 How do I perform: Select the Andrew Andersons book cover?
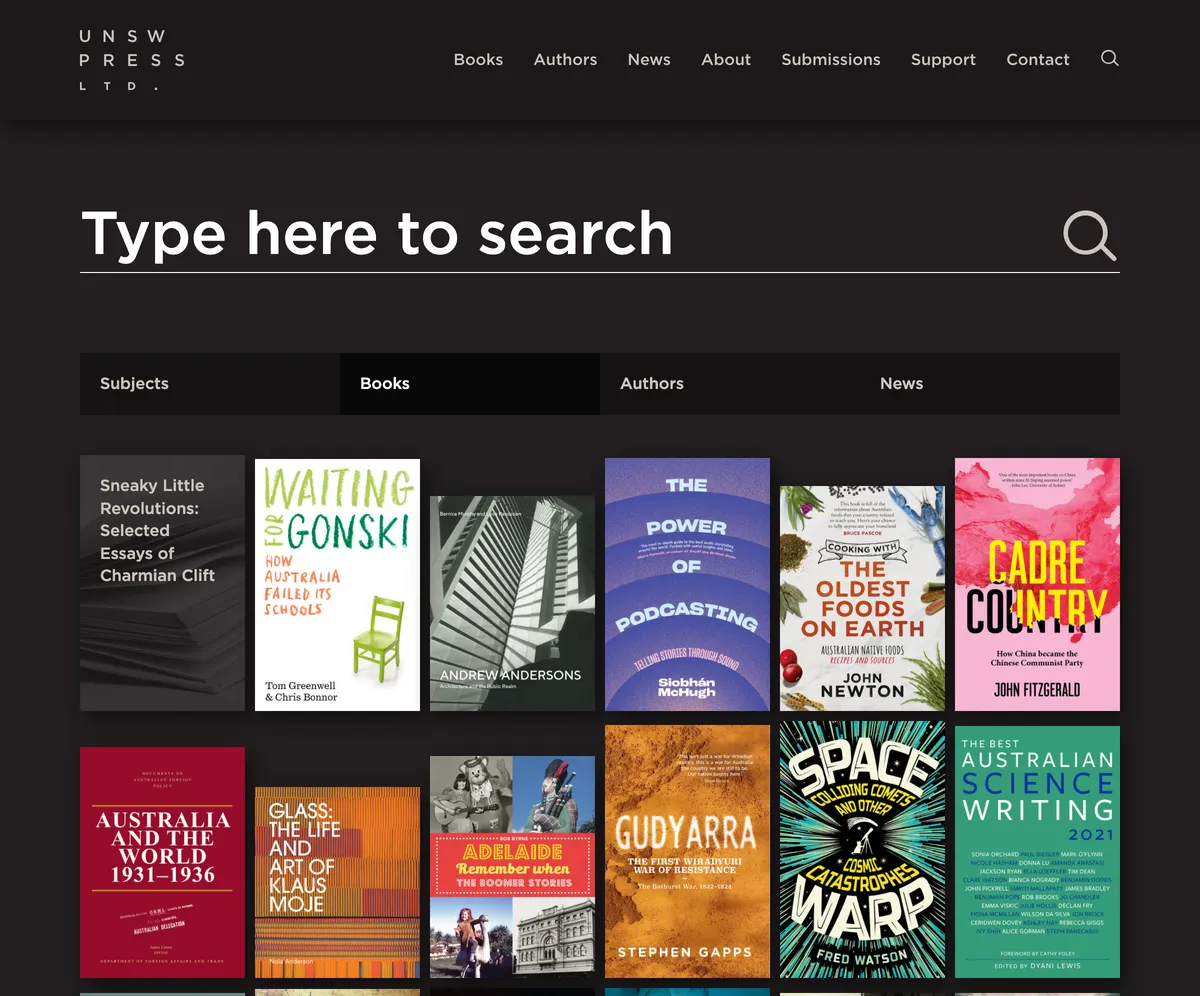512,604
